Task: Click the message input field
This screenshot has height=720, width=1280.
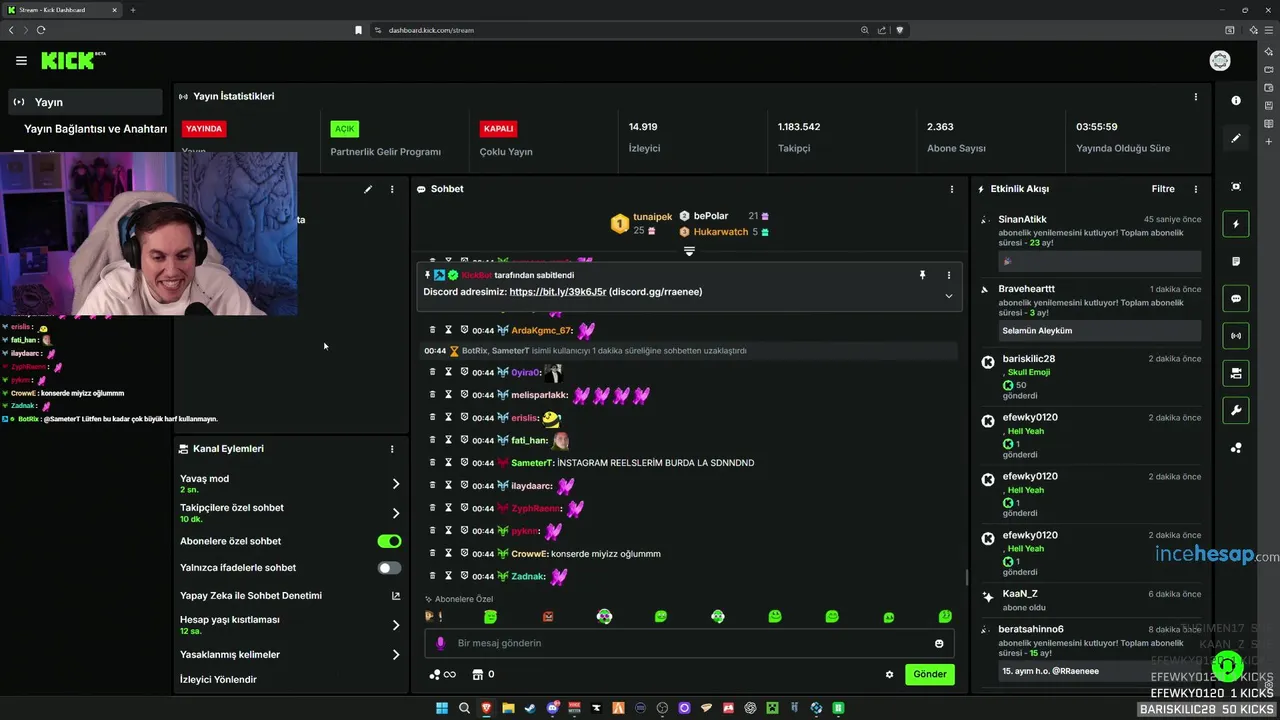Action: [690, 643]
